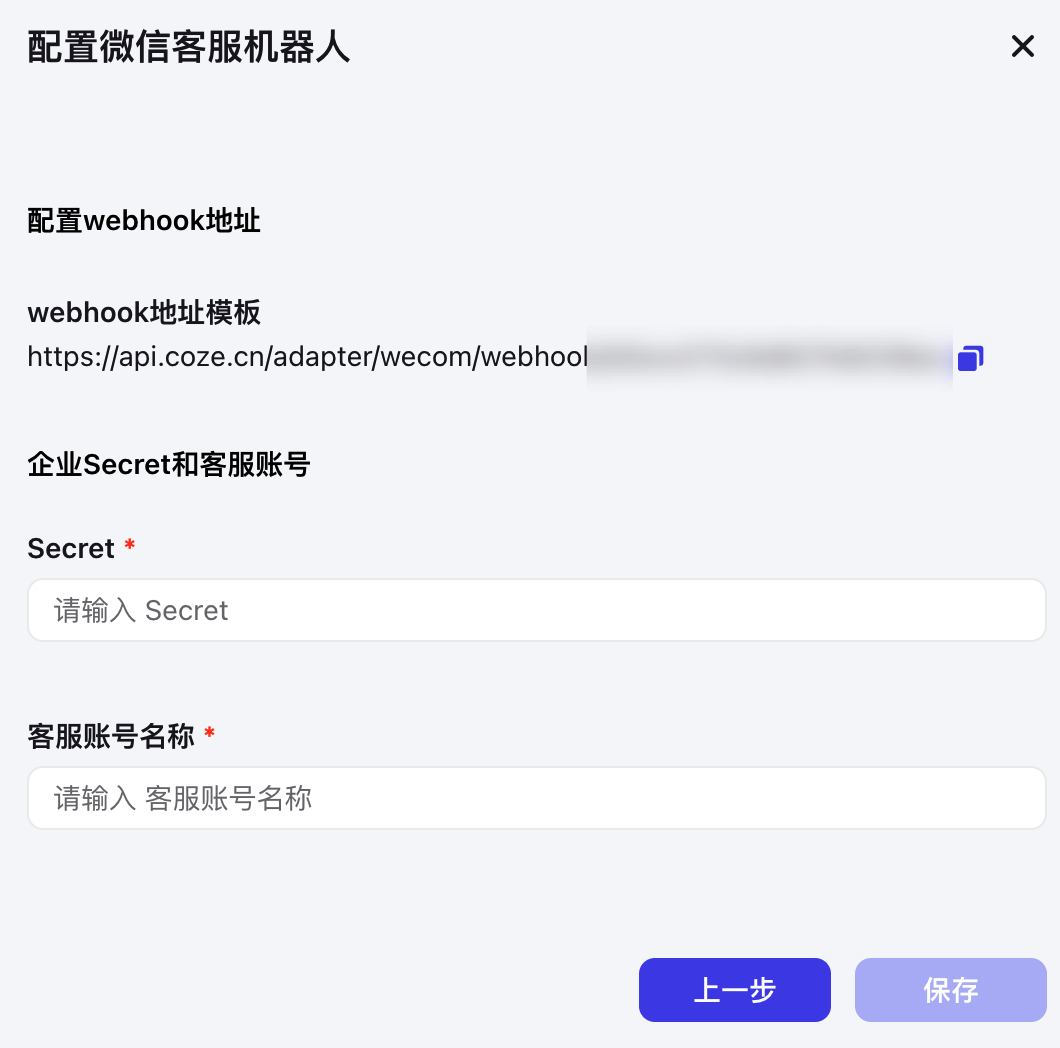Select the blue copy icon after the URL

point(970,358)
